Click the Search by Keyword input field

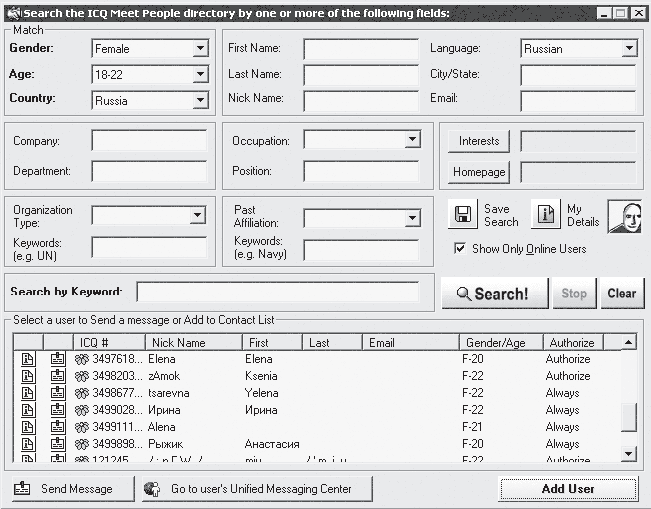[277, 292]
